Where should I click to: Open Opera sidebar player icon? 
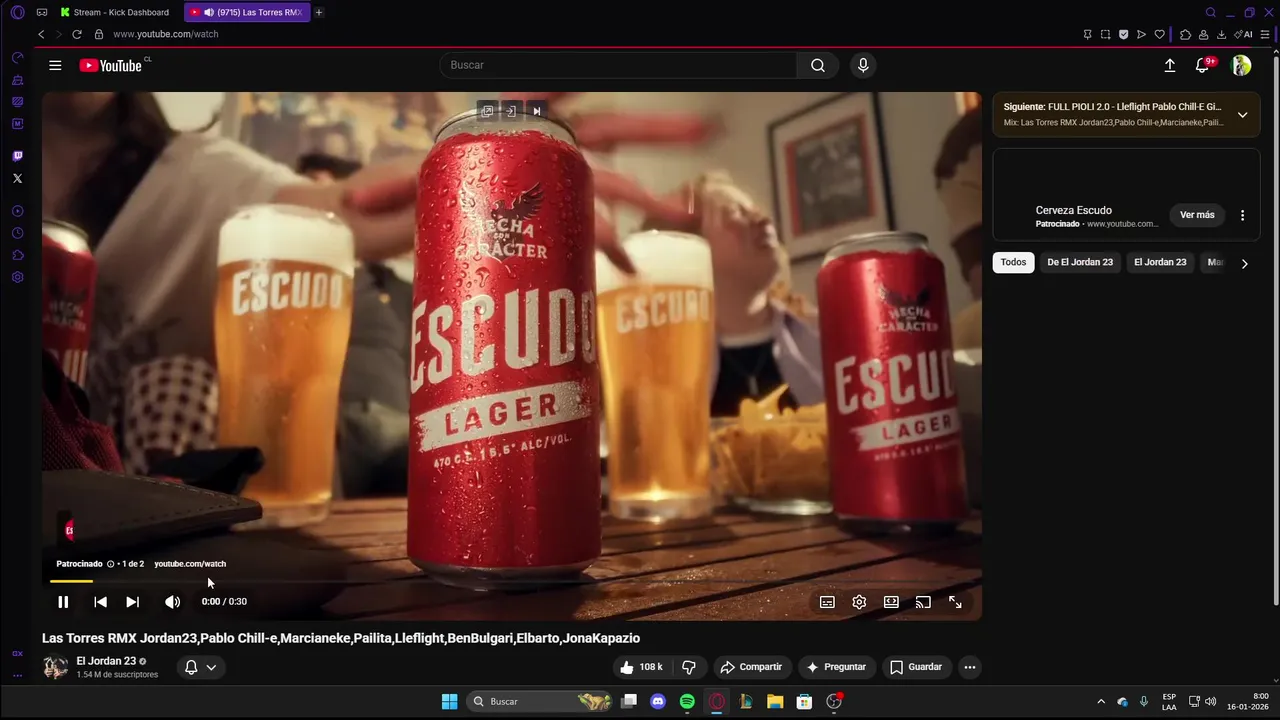[x=17, y=211]
